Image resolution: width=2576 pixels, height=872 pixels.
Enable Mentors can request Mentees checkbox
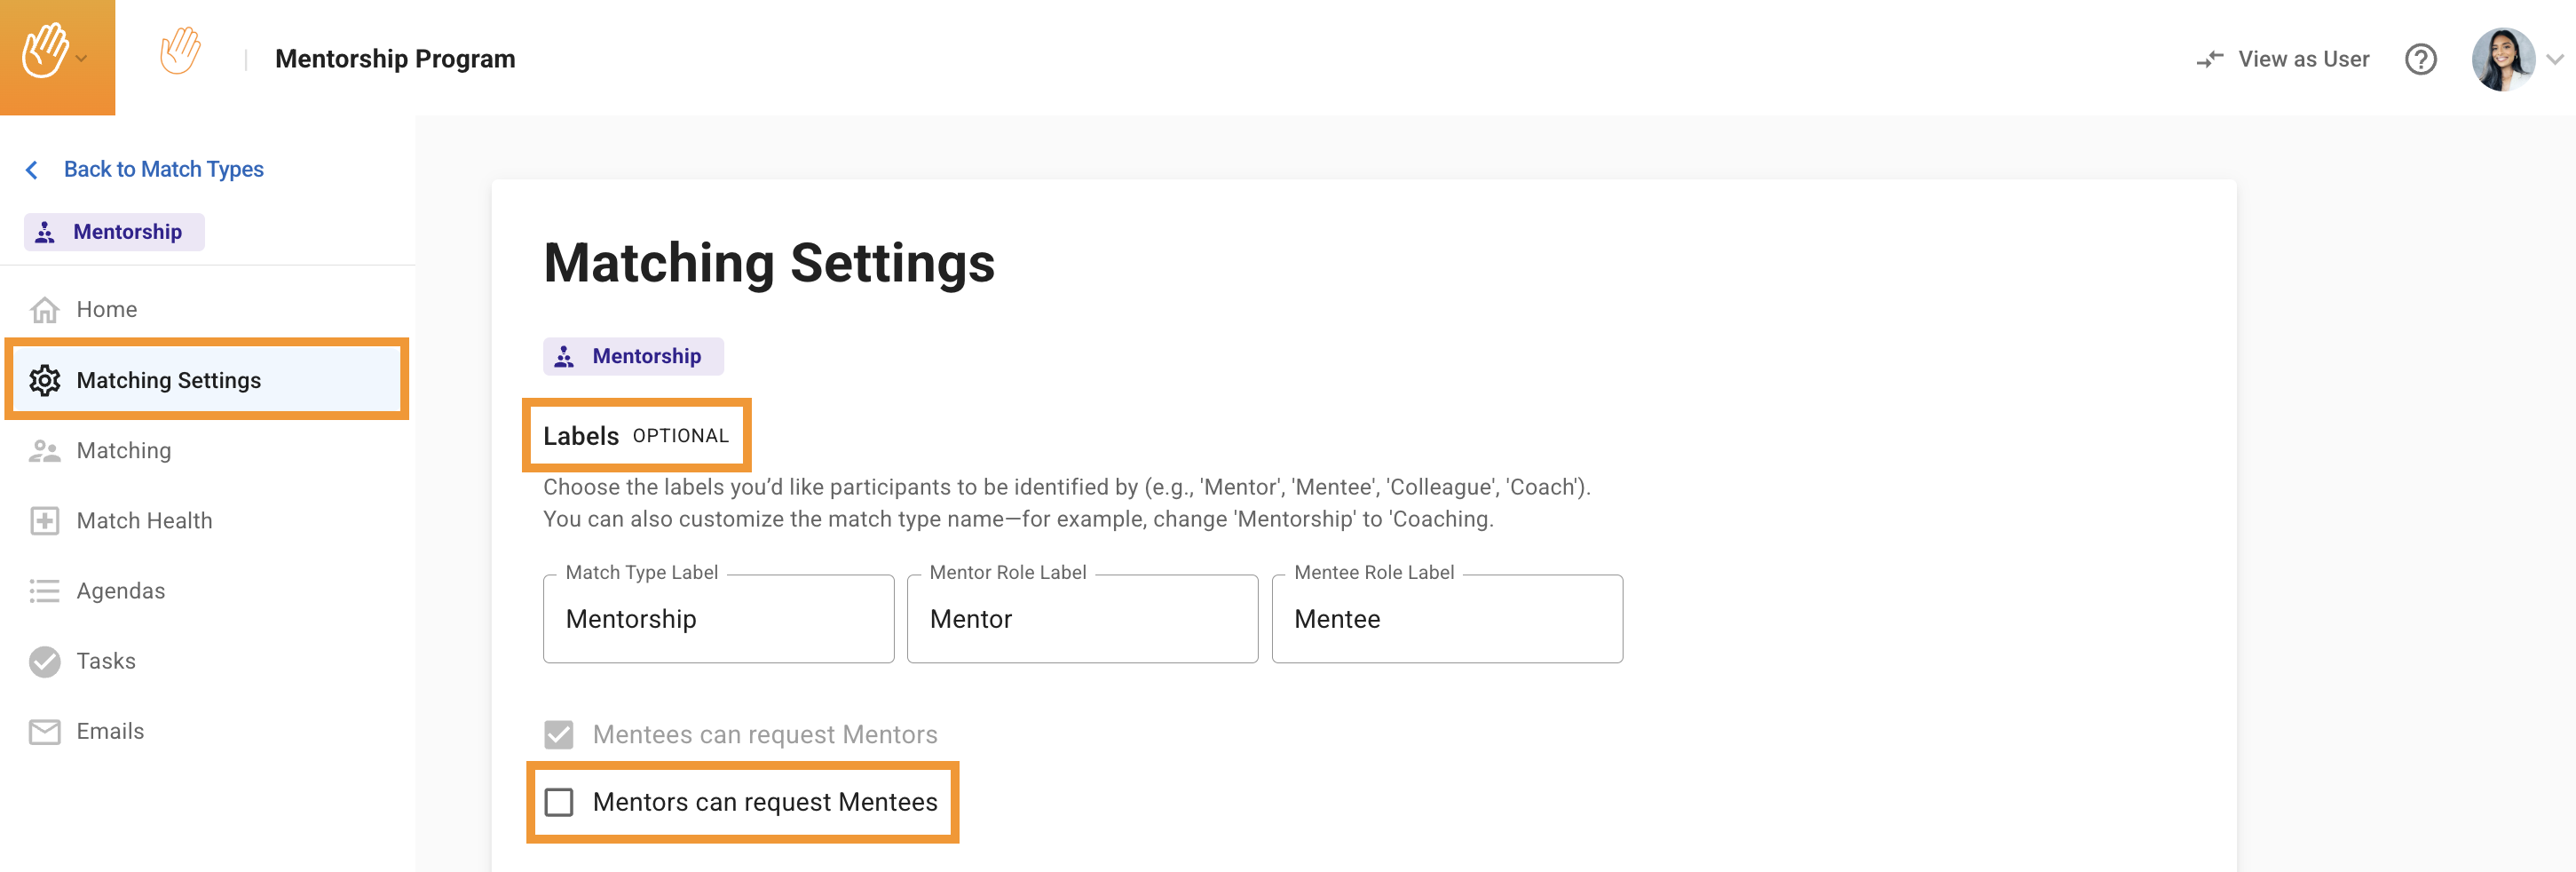click(x=559, y=802)
